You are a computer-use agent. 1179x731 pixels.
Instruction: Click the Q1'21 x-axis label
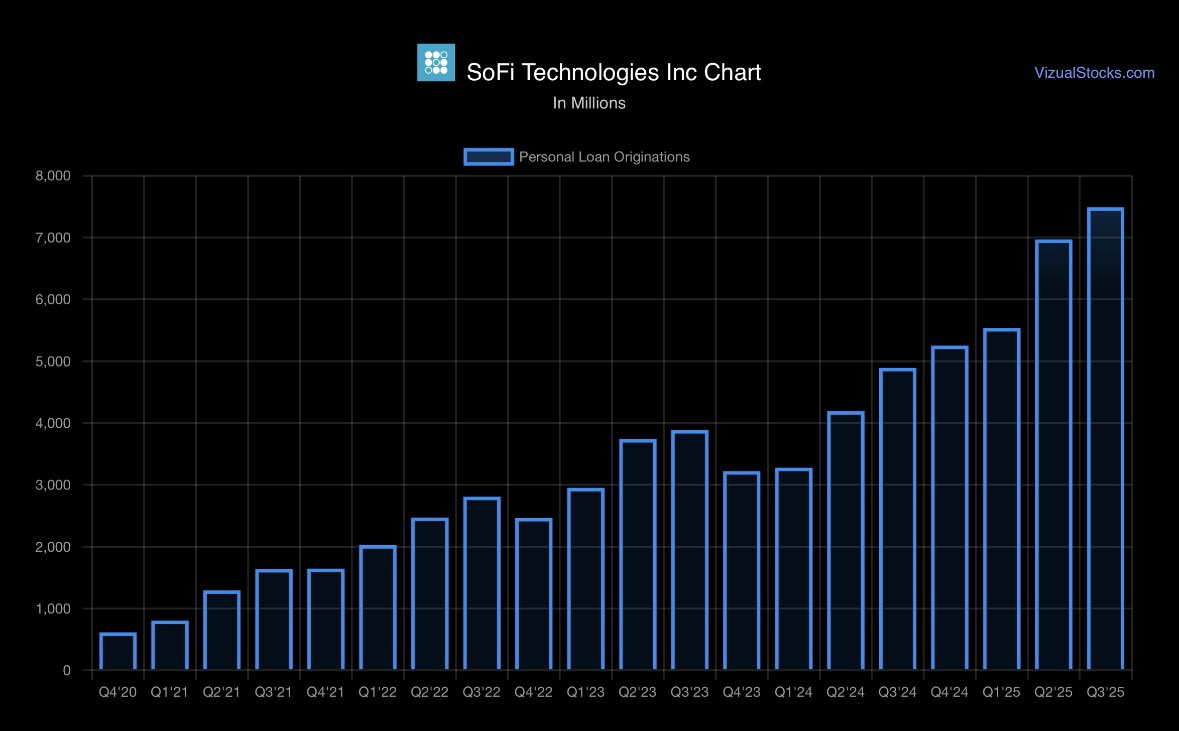pyautogui.click(x=170, y=692)
